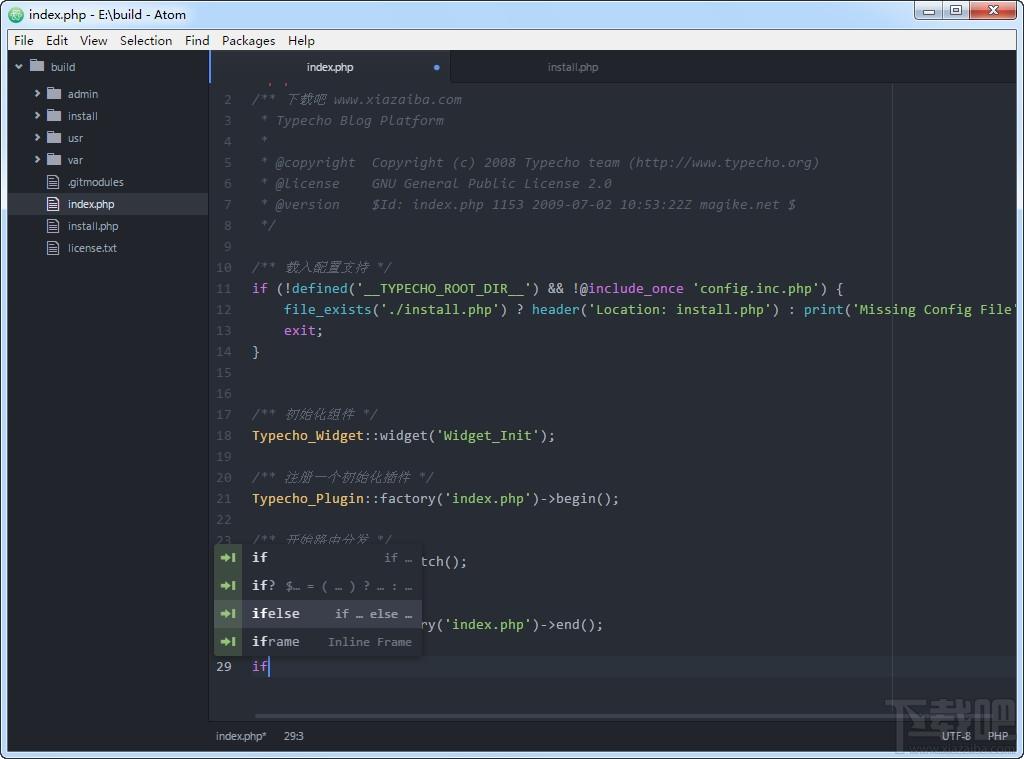Expand the install folder chevron
This screenshot has width=1024, height=759.
pyautogui.click(x=37, y=116)
